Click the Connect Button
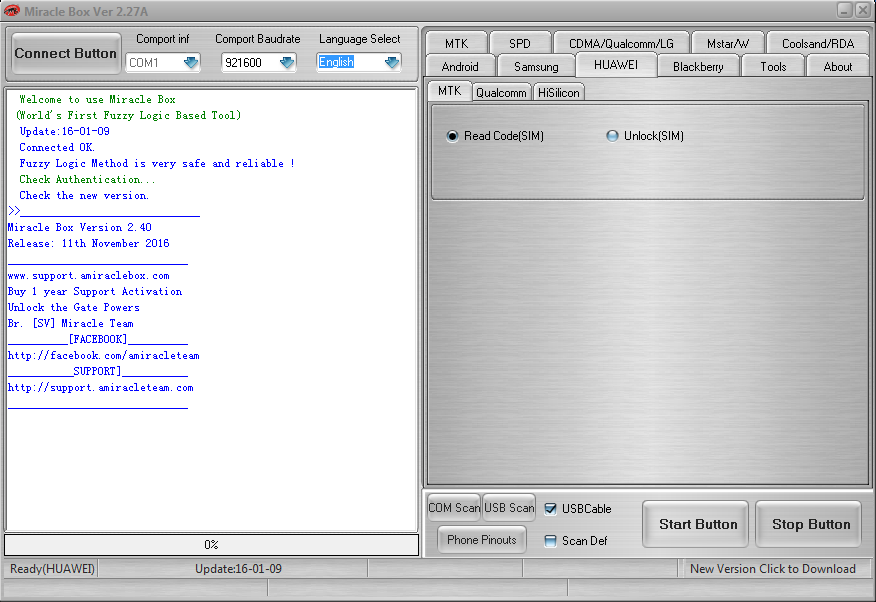876x602 pixels. 66,54
